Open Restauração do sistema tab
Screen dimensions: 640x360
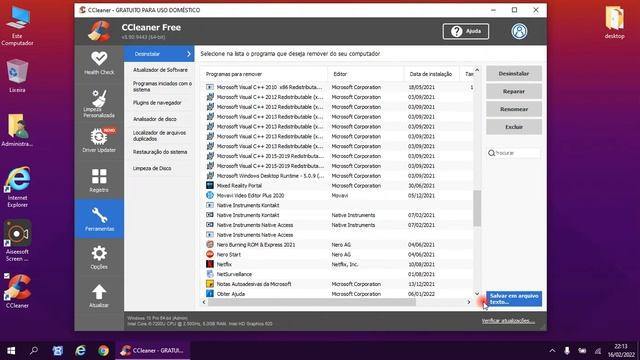[160, 152]
